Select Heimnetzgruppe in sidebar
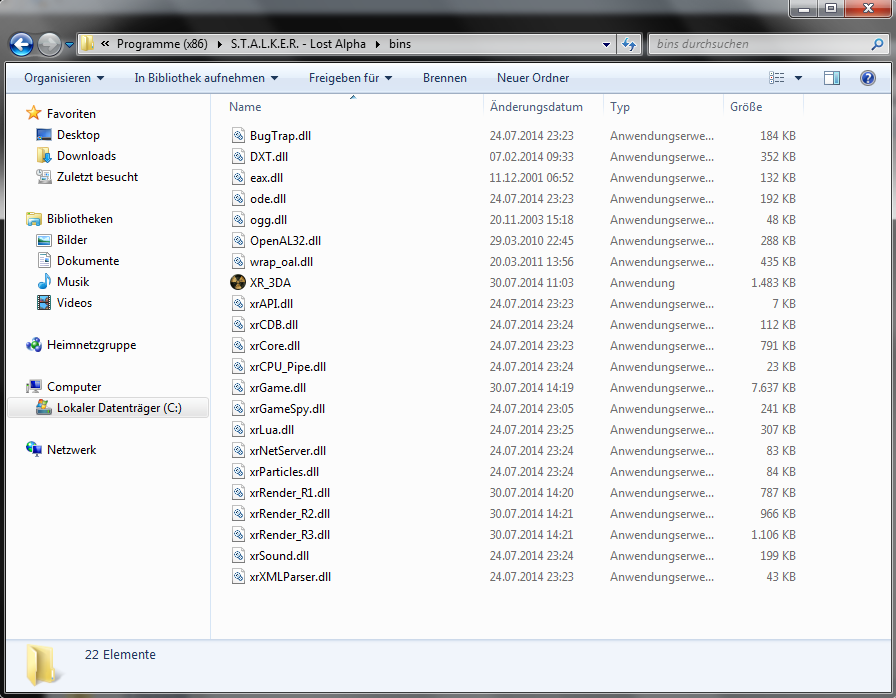 coord(91,345)
